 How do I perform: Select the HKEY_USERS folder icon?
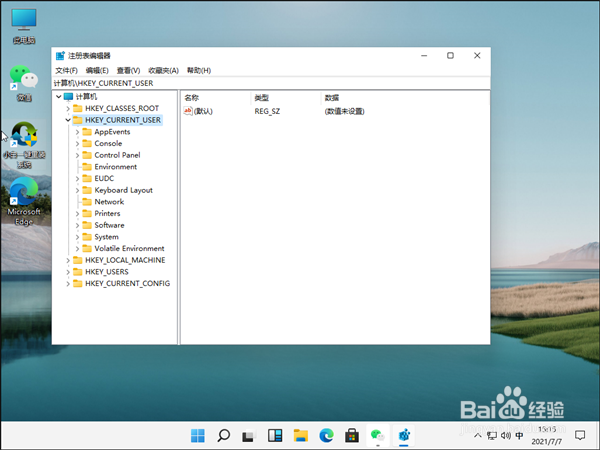pos(78,272)
